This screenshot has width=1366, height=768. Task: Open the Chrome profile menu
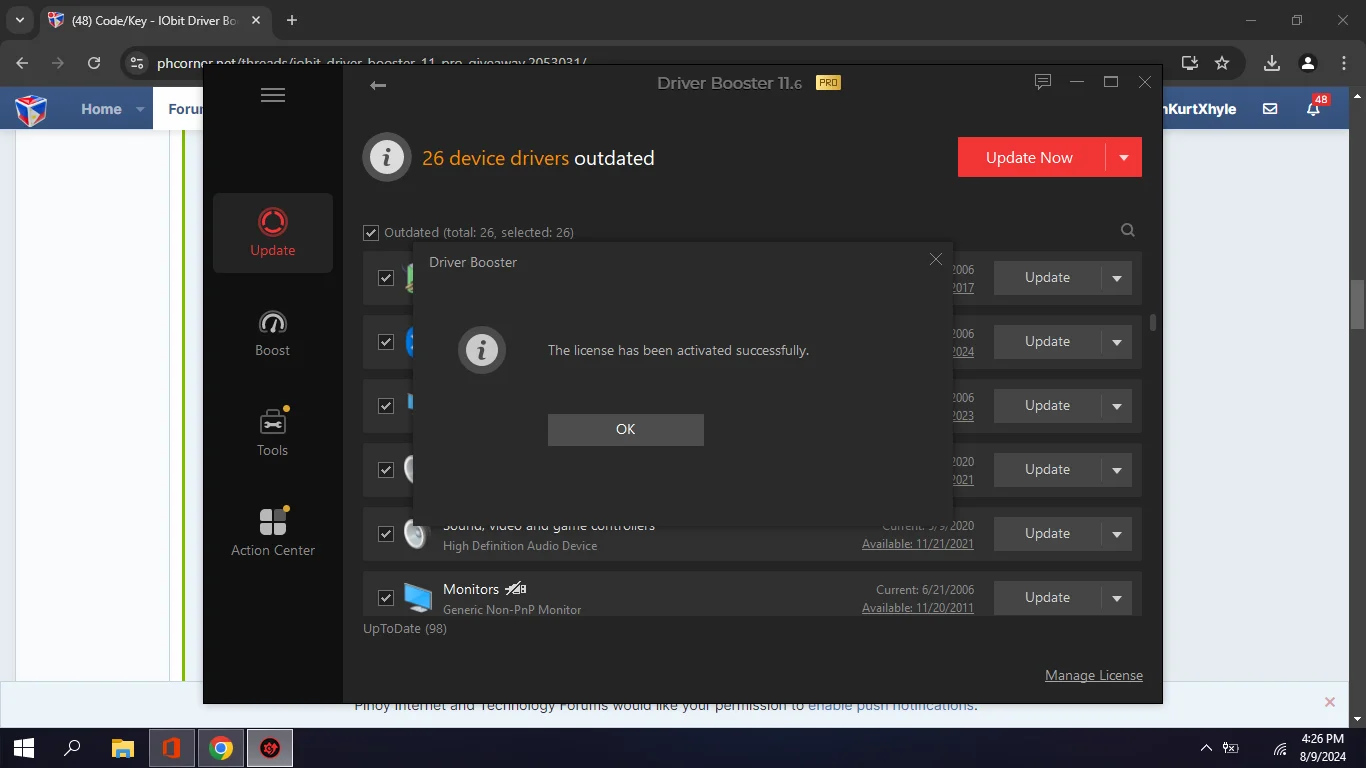coord(1308,62)
